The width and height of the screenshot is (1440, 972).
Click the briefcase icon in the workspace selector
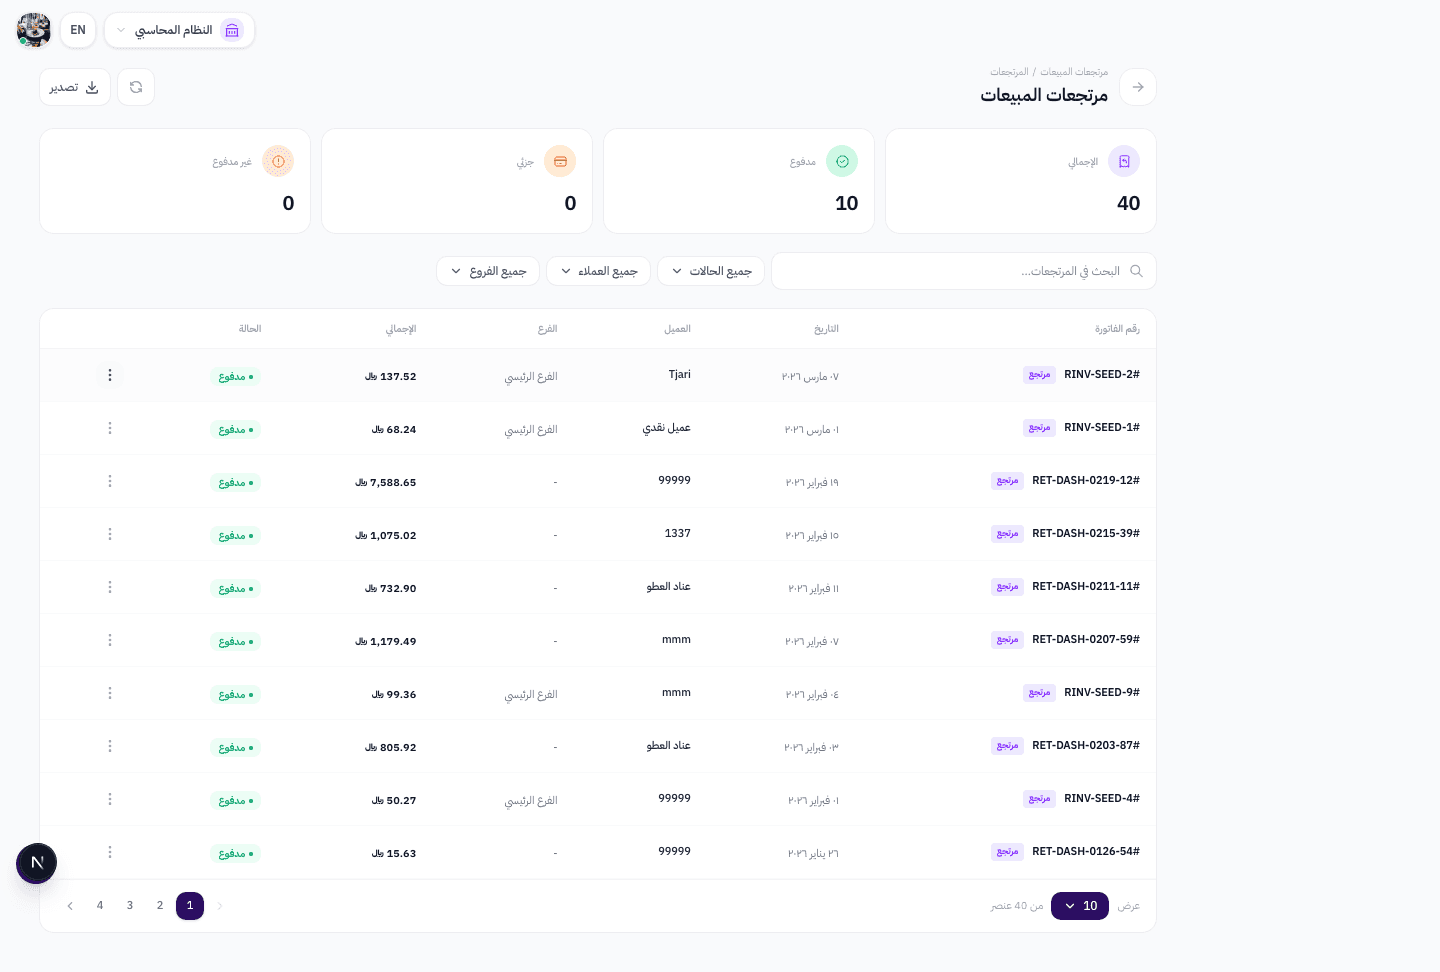232,30
